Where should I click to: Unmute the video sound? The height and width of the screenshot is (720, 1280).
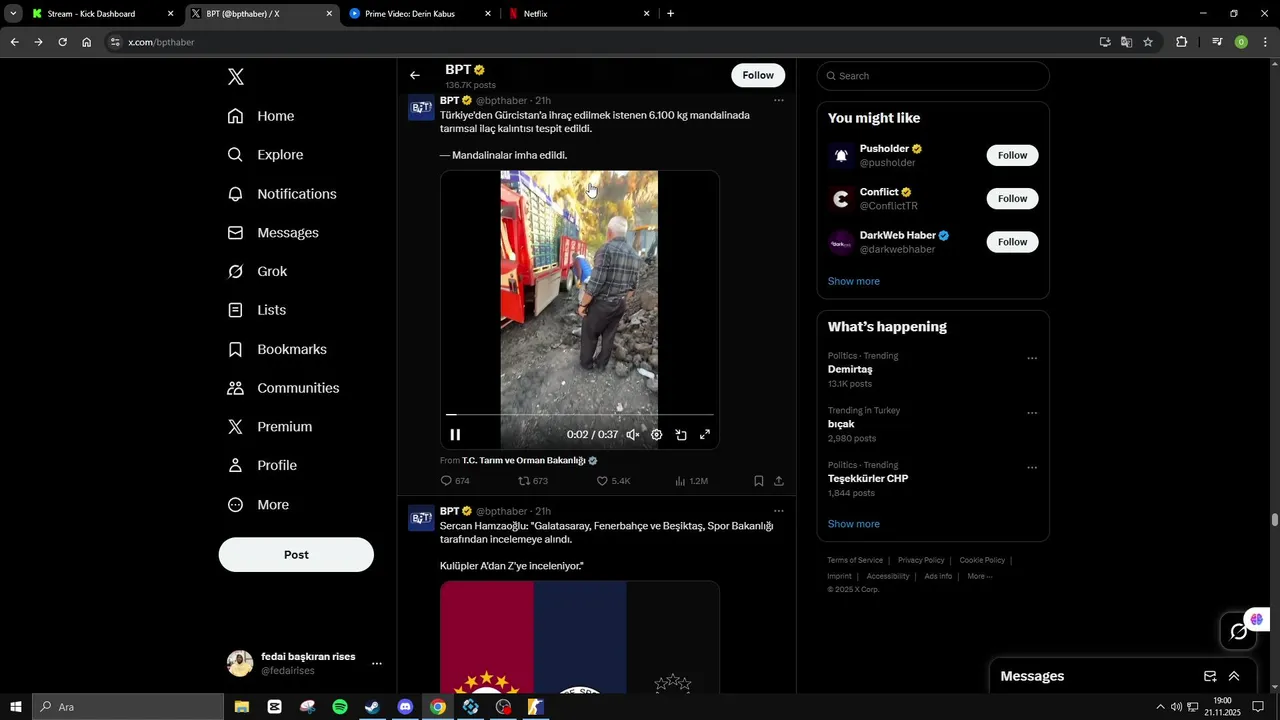tap(633, 435)
